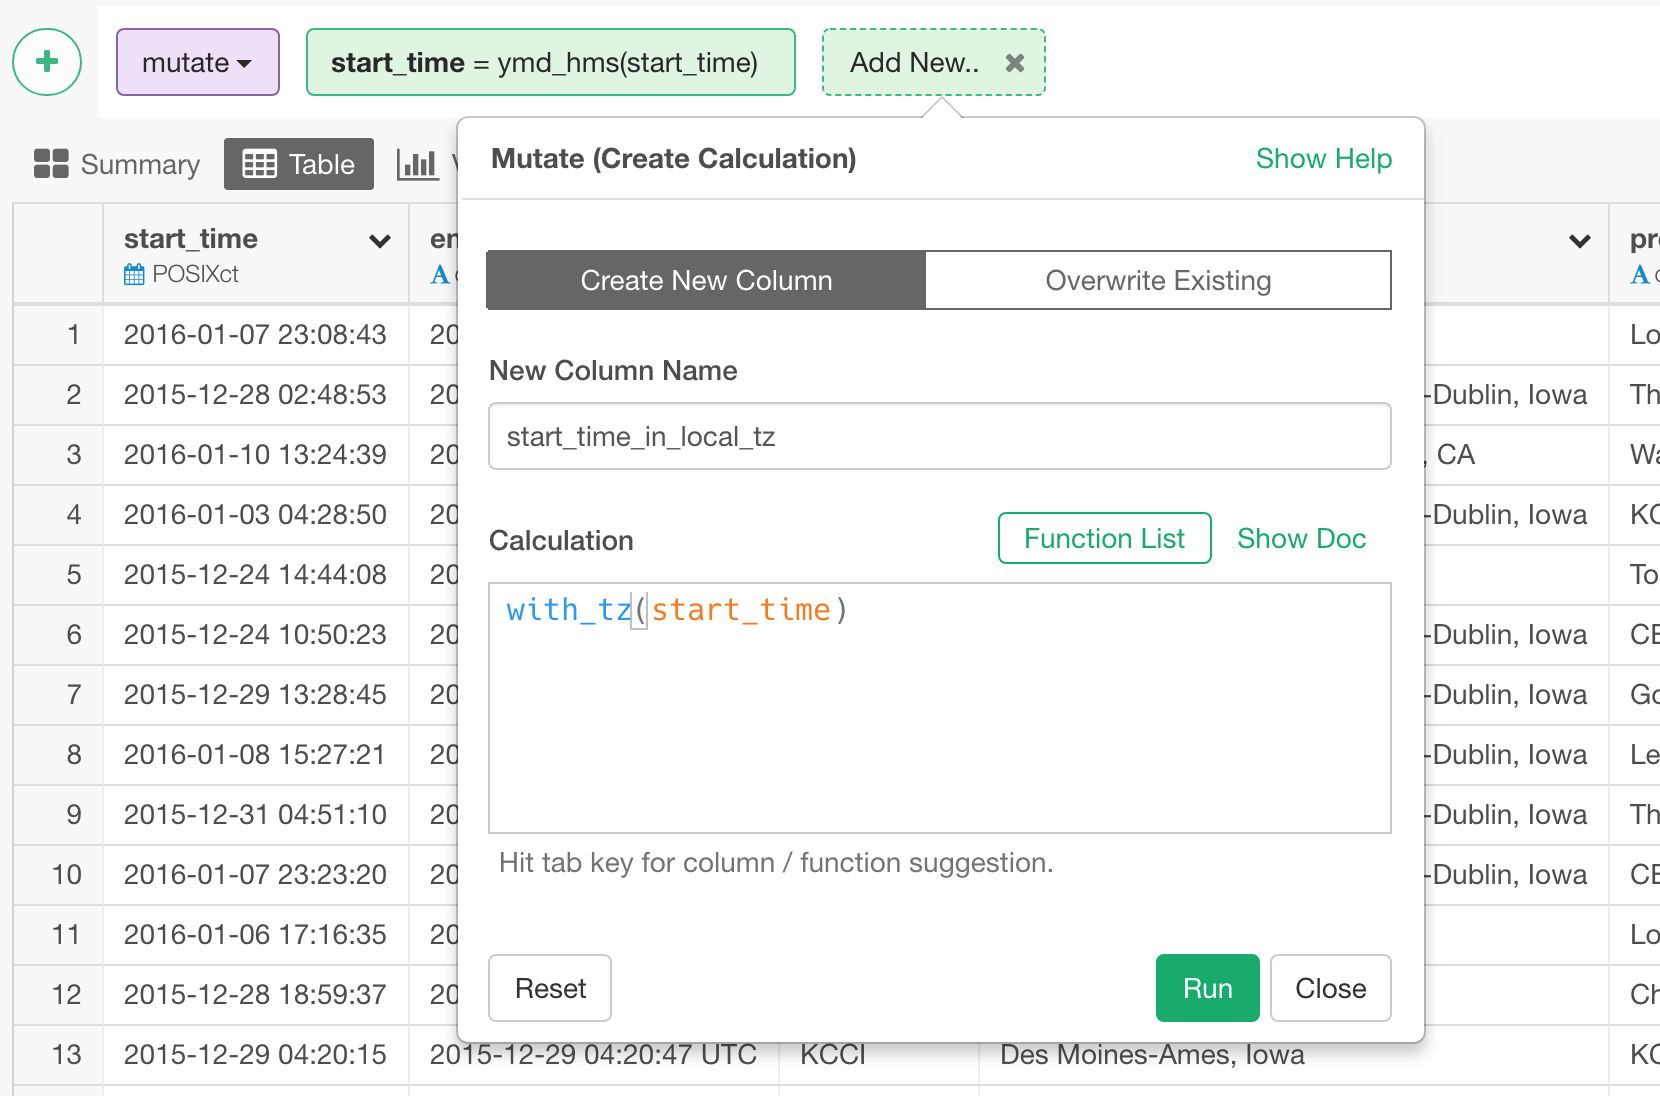Open column menu chevron right of dialog
1660x1096 pixels.
(1579, 241)
